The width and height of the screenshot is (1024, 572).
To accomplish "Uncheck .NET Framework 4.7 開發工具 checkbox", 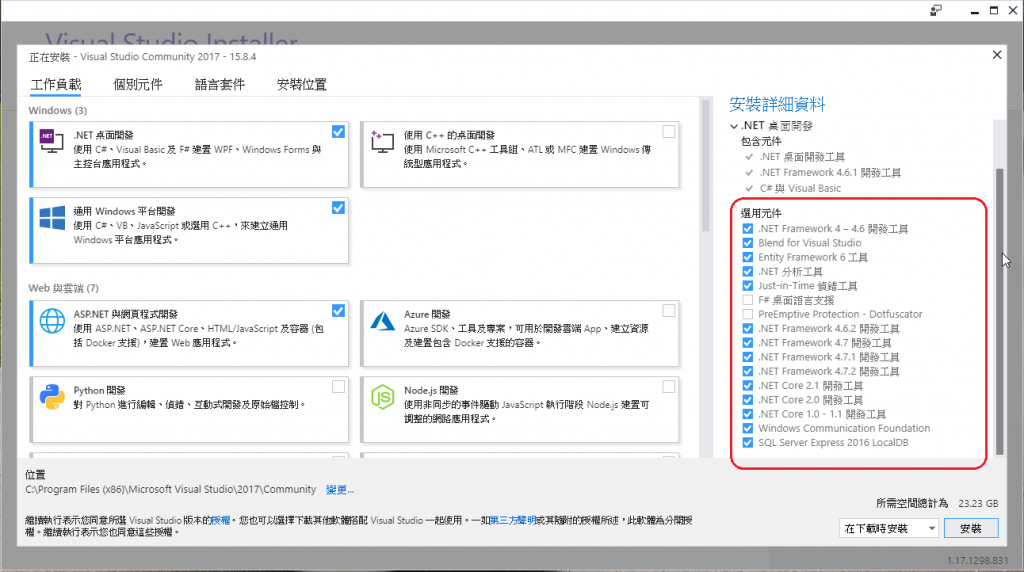I will tap(748, 343).
